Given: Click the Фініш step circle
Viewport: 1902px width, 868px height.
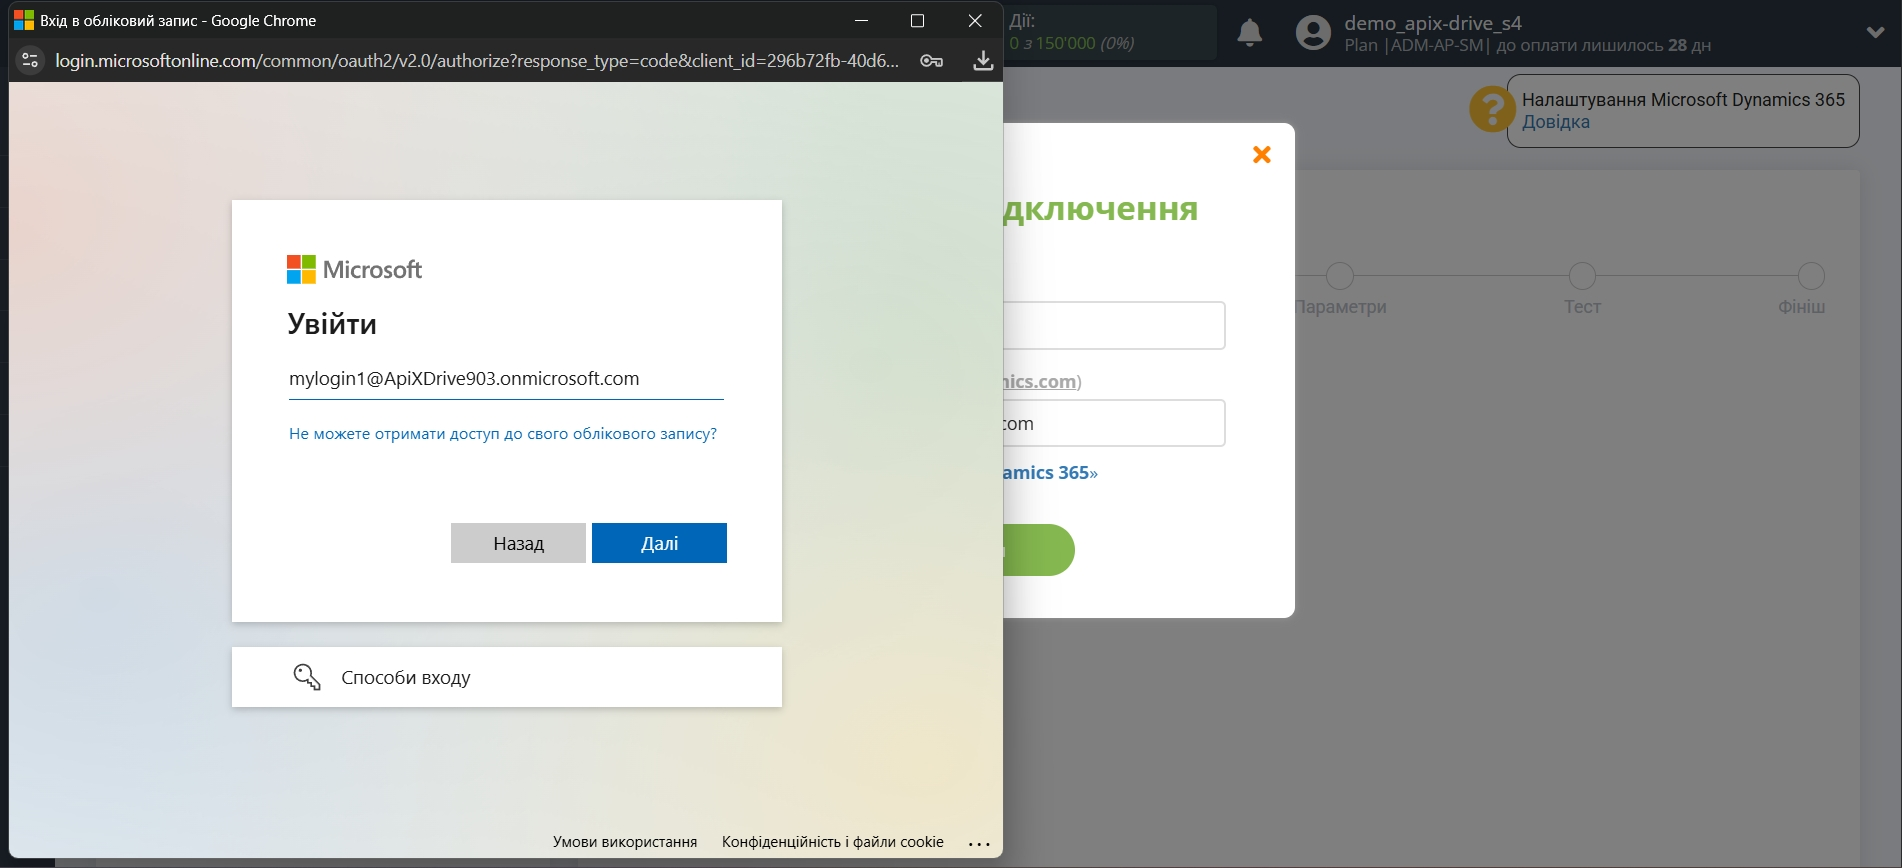Looking at the screenshot, I should coord(1811,276).
